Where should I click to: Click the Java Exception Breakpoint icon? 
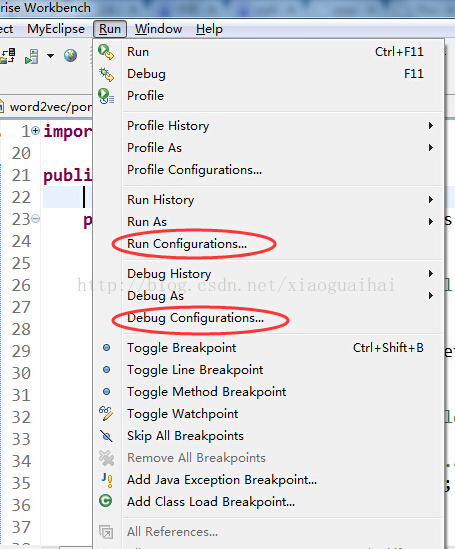coord(107,480)
